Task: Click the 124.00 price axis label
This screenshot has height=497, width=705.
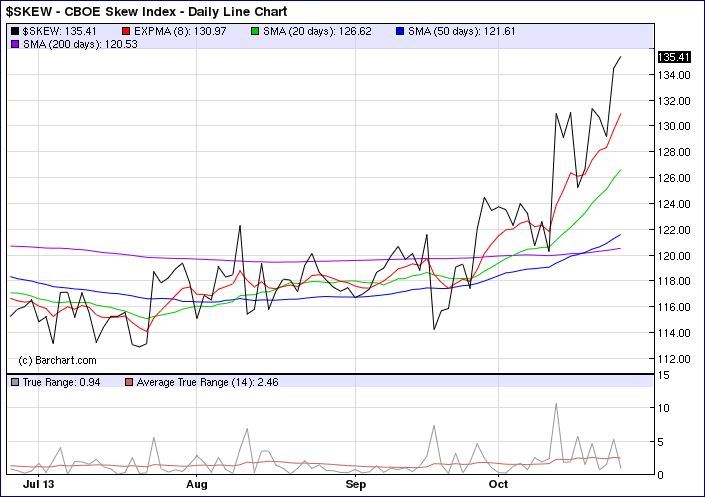Action: click(674, 204)
